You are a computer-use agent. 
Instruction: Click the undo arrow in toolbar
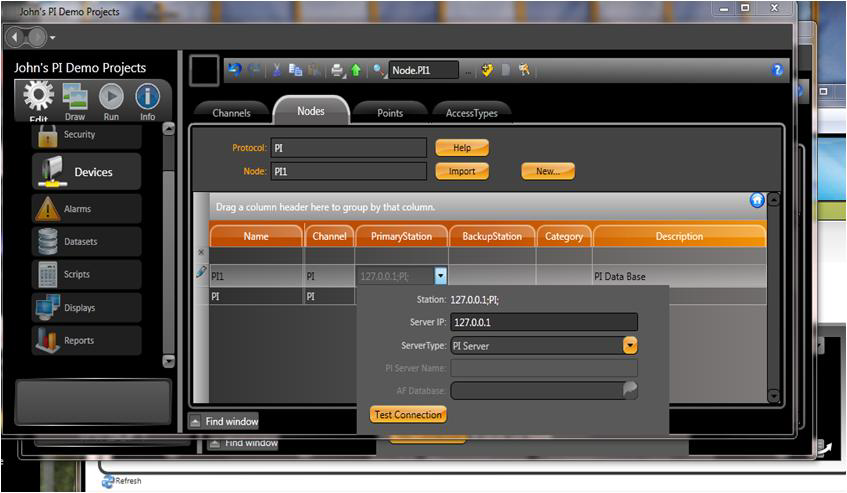pos(234,70)
